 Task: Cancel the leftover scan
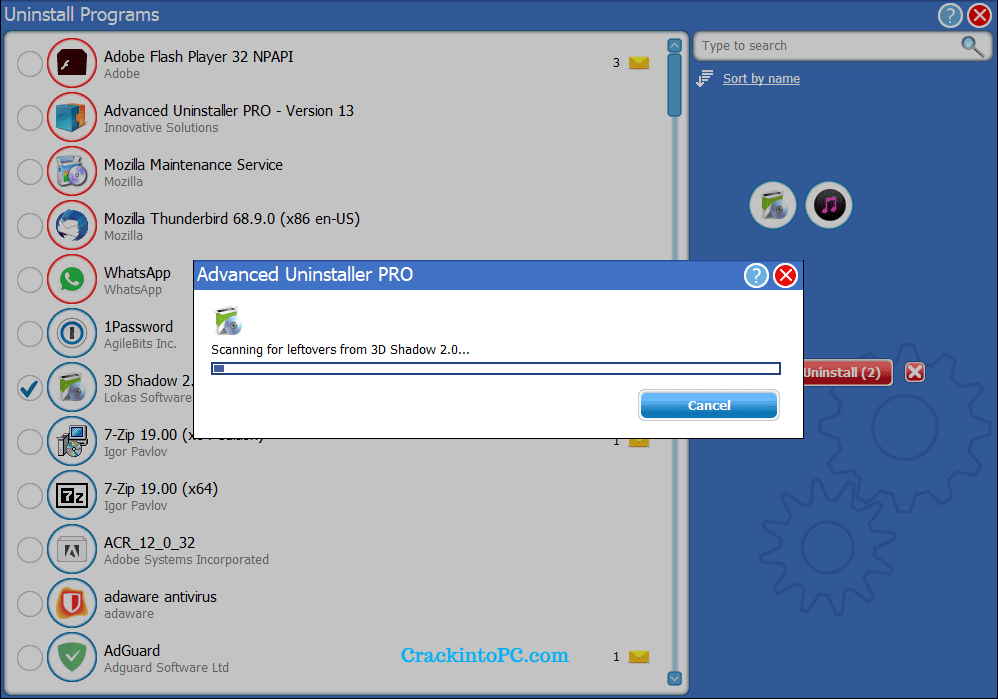pos(708,405)
